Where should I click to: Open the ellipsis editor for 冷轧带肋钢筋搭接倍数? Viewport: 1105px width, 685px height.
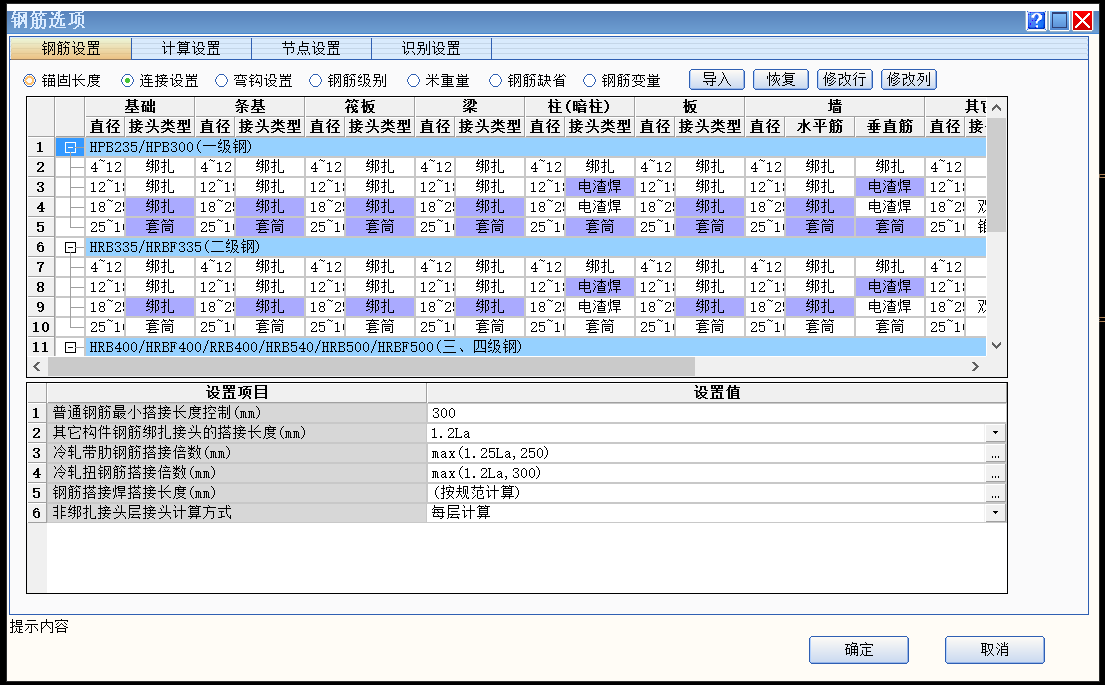995,453
